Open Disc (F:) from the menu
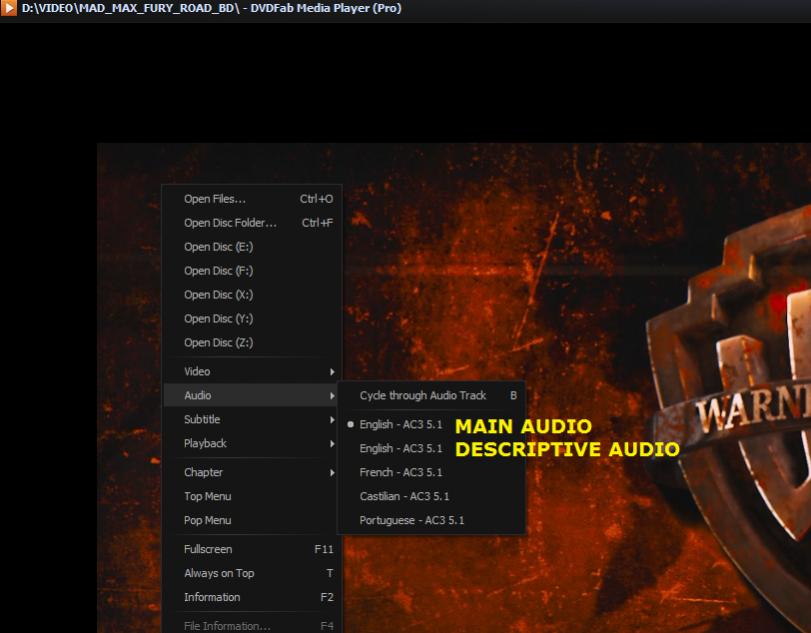The width and height of the screenshot is (811, 633). click(252, 270)
